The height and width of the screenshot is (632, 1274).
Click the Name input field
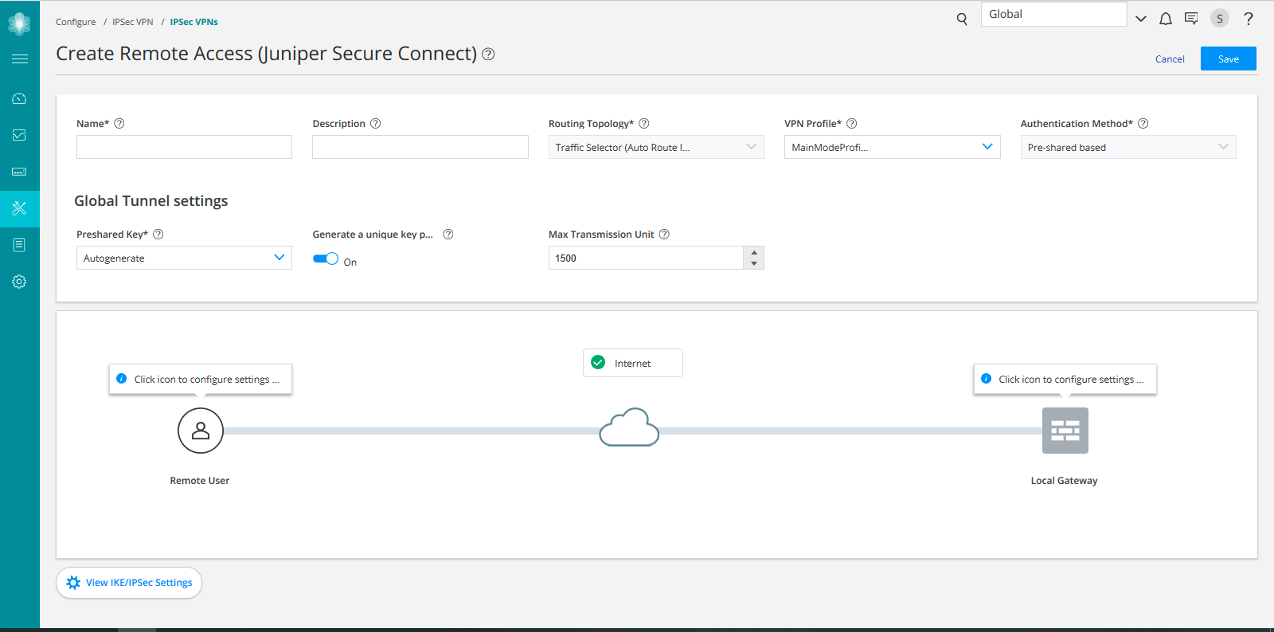coord(184,147)
